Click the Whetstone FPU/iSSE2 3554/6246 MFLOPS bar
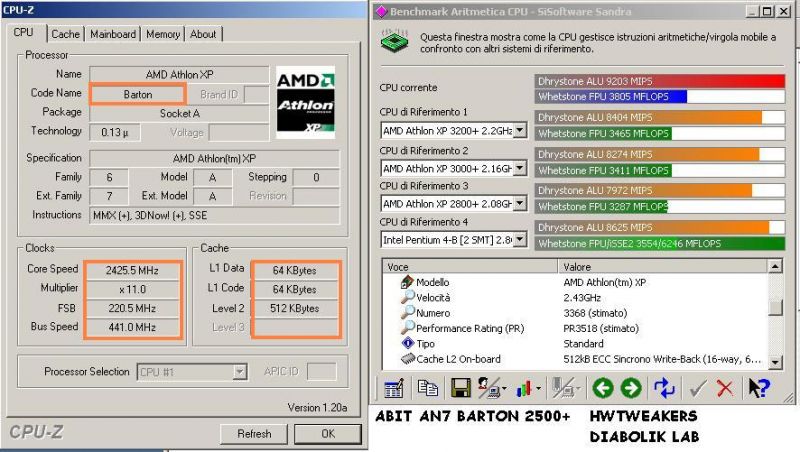Image resolution: width=800 pixels, height=452 pixels. click(x=660, y=243)
